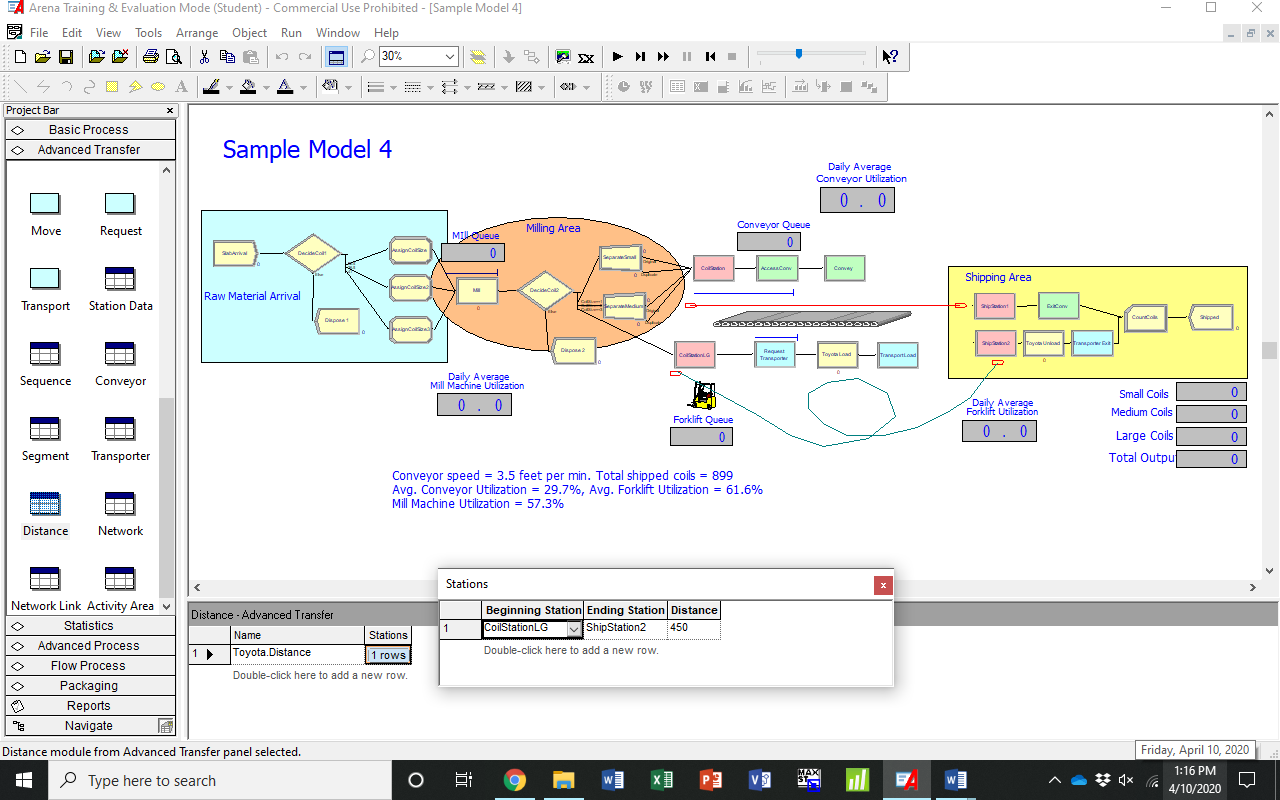This screenshot has height=800, width=1280.
Task: Save the model with the floppy icon
Action: [65, 57]
